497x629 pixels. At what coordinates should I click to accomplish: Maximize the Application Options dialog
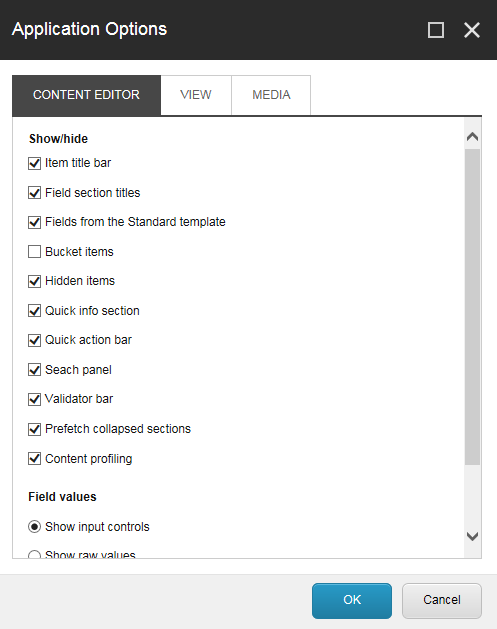[x=436, y=30]
